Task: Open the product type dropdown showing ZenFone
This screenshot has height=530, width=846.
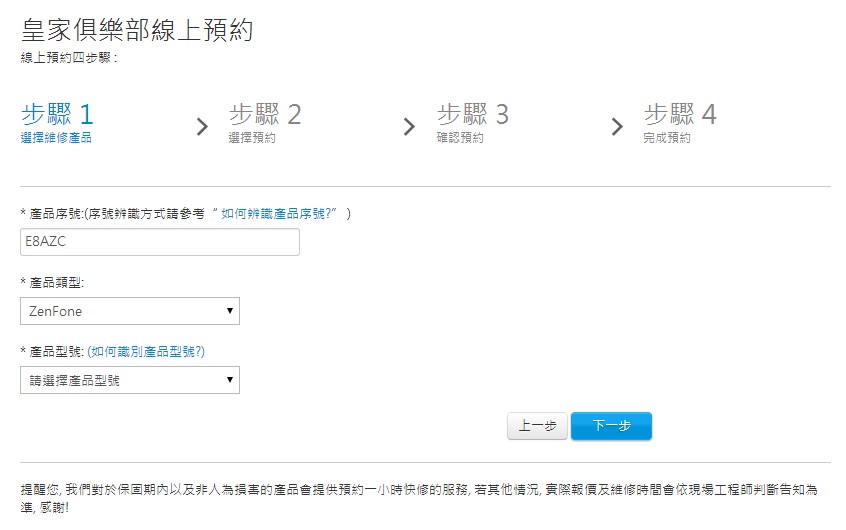Action: [x=129, y=311]
